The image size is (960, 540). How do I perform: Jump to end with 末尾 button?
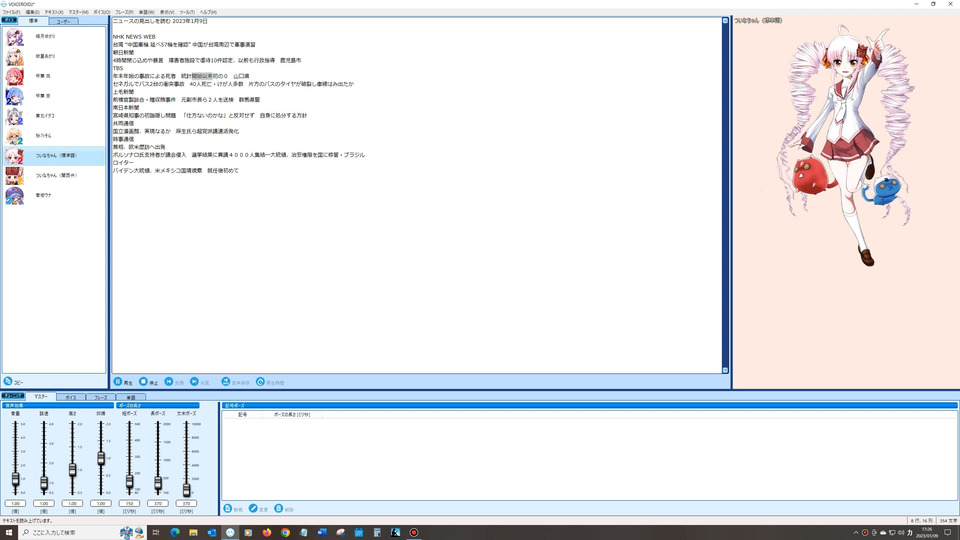[x=200, y=381]
